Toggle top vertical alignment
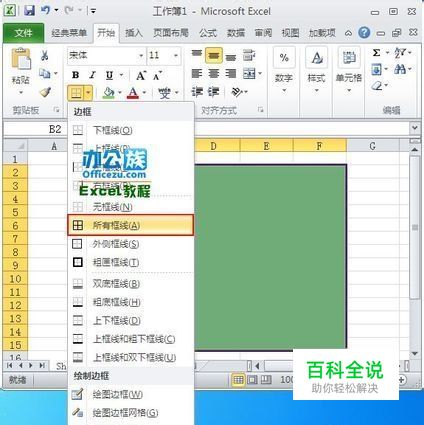Screen dimensions: 424x425 (197, 55)
